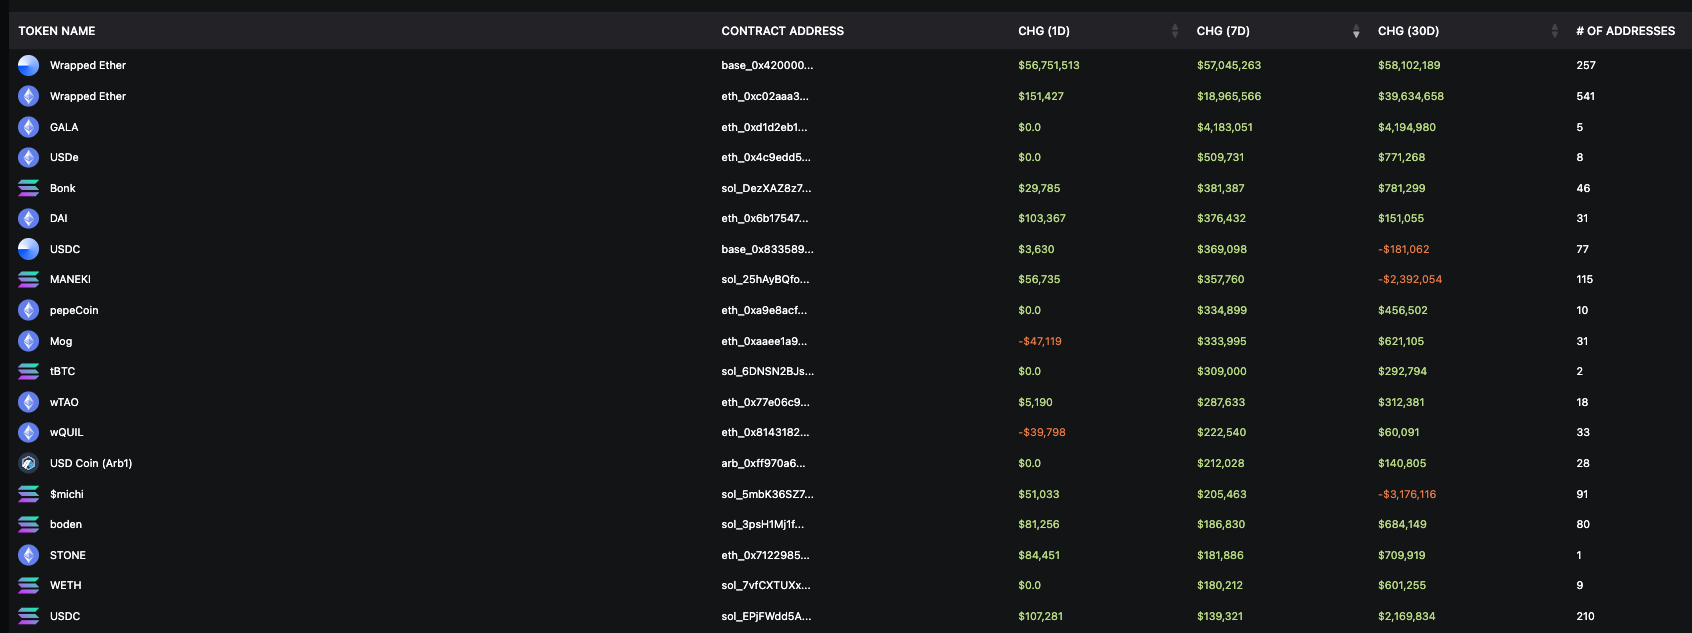Click the Solana icon next to Bonk
Image resolution: width=1692 pixels, height=633 pixels.
click(x=29, y=188)
